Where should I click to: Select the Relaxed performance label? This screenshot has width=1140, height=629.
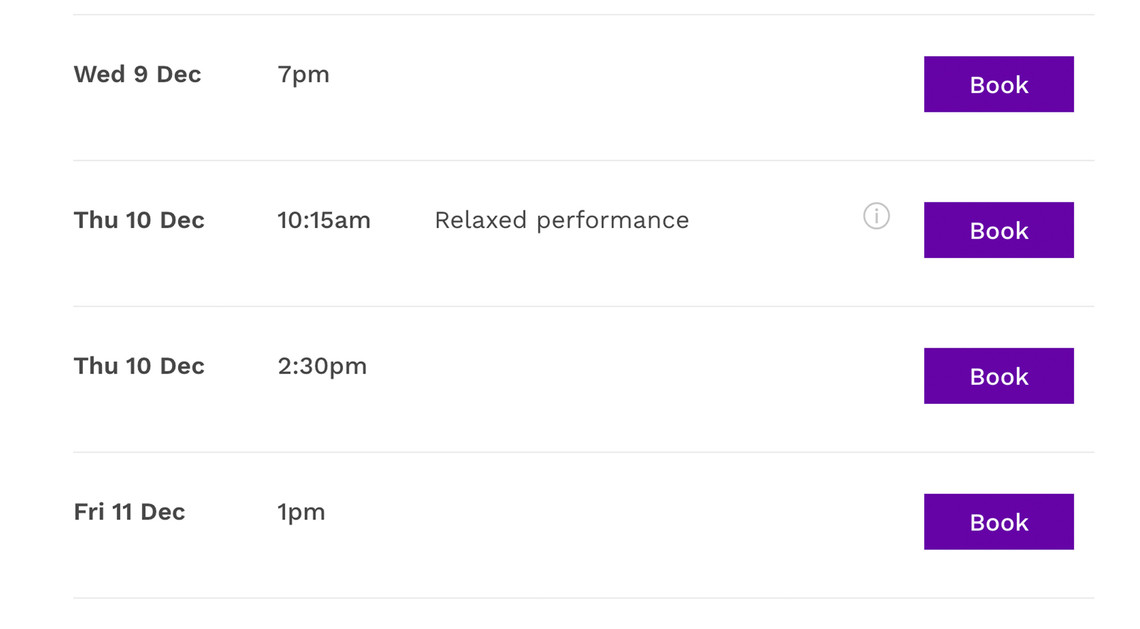(x=561, y=220)
